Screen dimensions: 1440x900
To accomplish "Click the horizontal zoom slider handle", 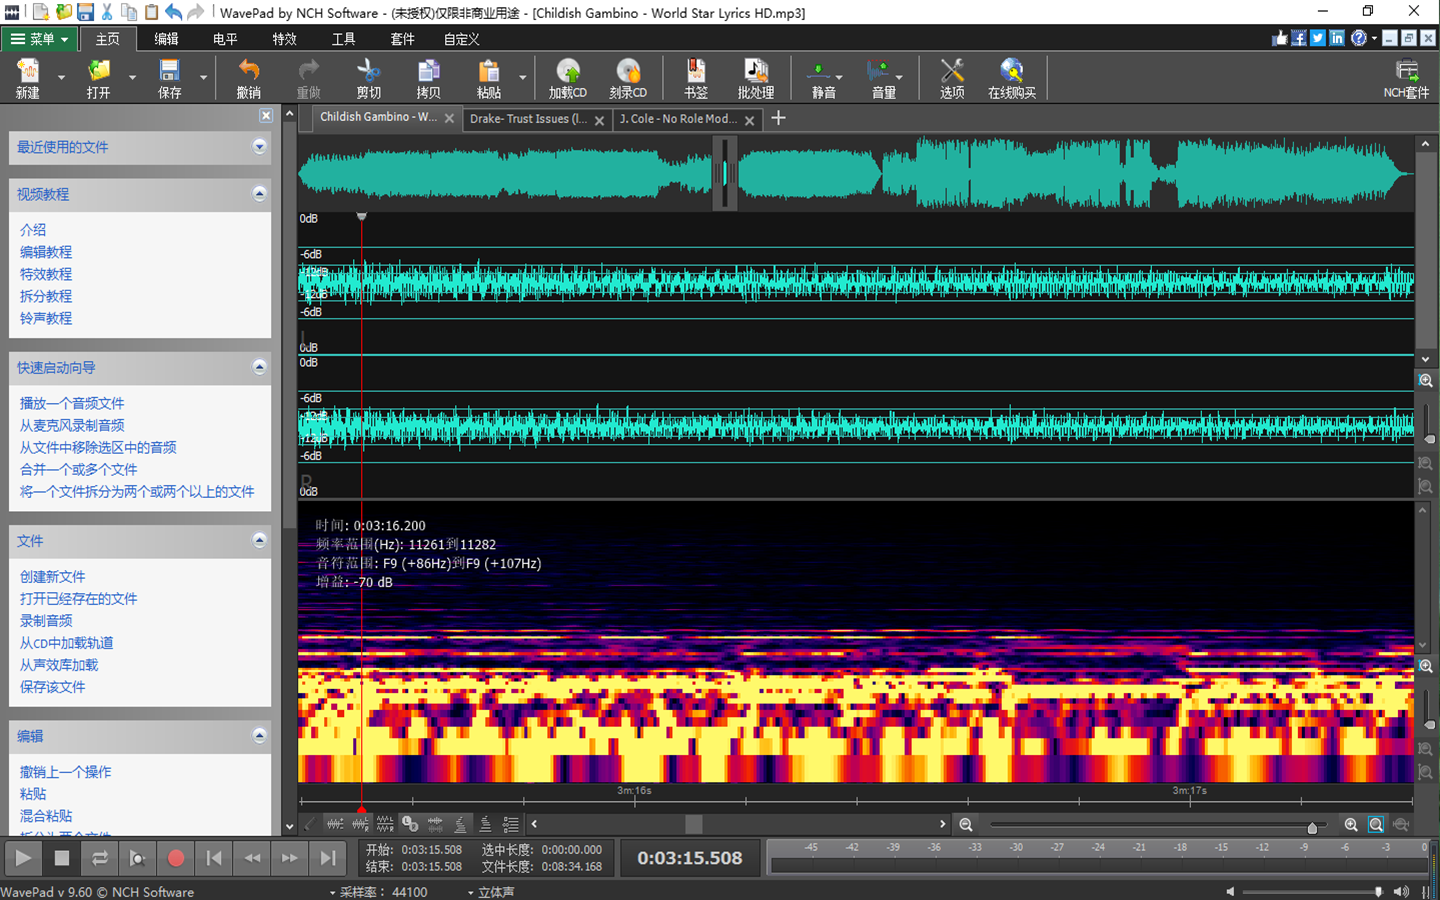I will [x=1312, y=827].
